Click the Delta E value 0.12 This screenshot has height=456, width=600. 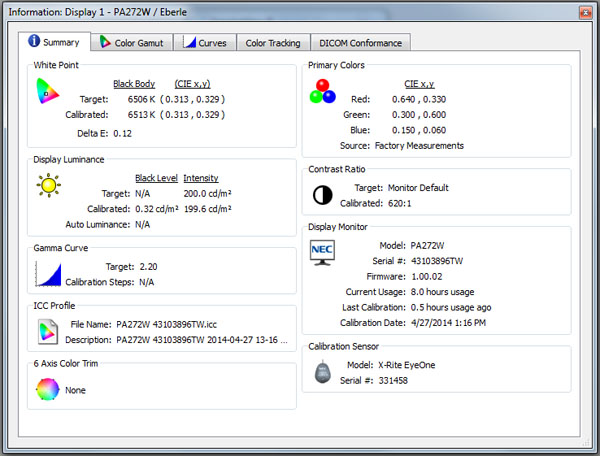[x=122, y=132]
